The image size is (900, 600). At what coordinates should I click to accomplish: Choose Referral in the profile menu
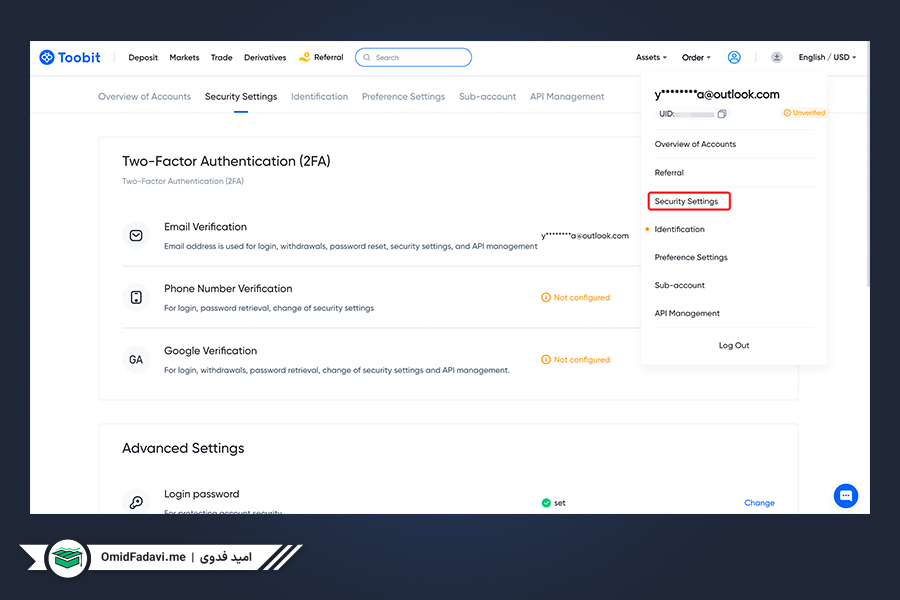(x=669, y=173)
